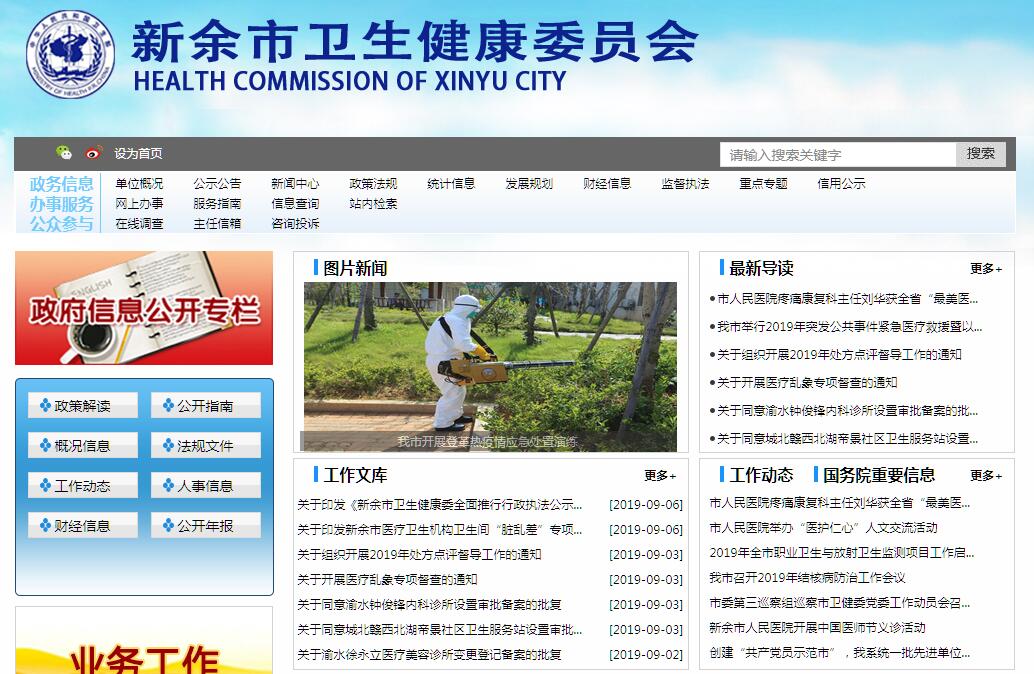Open the 新闻中心 menu item
The height and width of the screenshot is (674, 1034).
click(x=295, y=183)
